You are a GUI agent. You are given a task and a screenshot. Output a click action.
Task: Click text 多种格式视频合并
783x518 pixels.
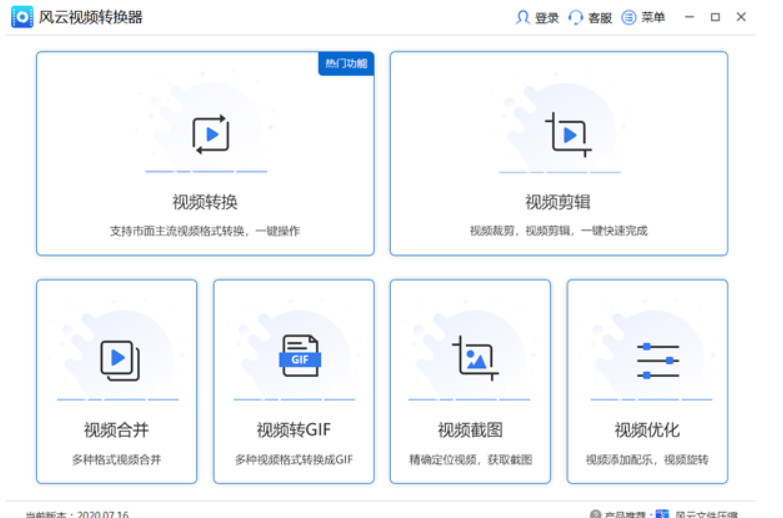pyautogui.click(x=116, y=460)
